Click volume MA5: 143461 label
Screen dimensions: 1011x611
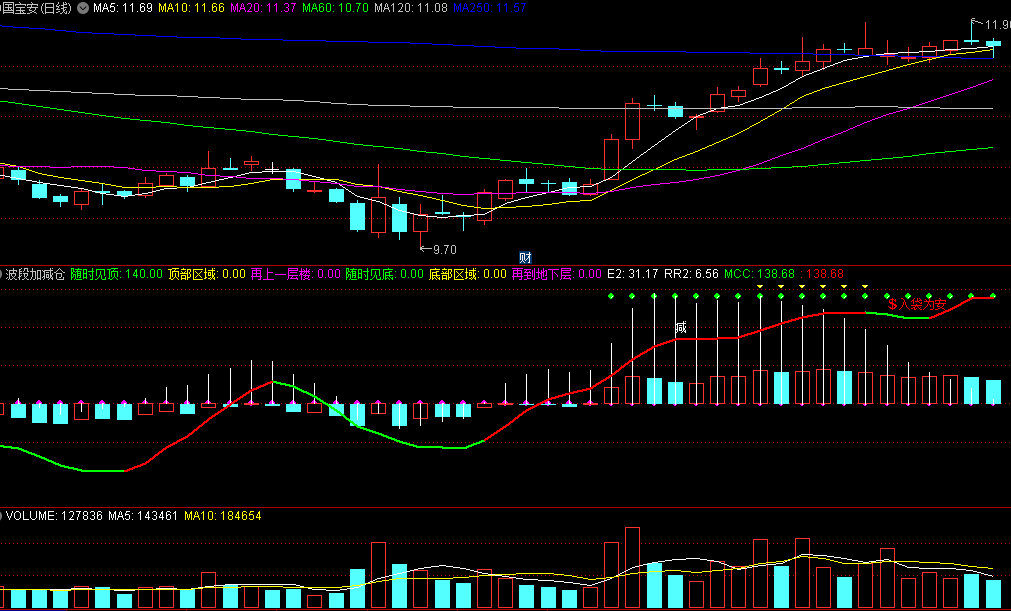(143, 516)
